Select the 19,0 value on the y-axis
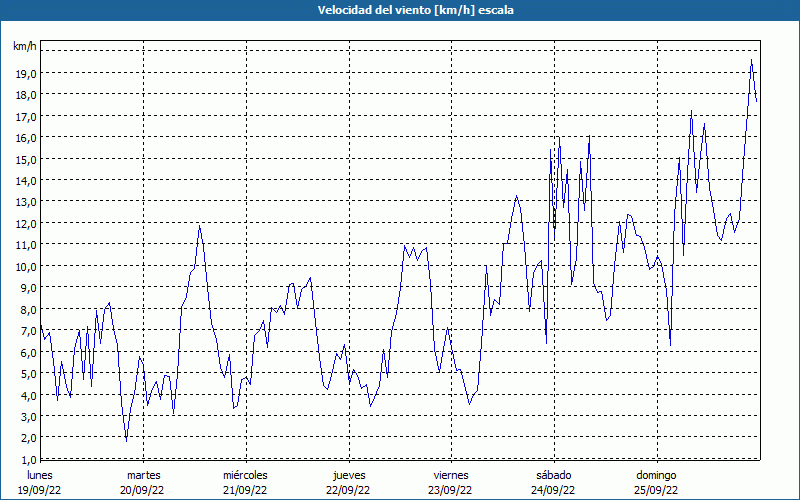This screenshot has width=800, height=500. pyautogui.click(x=26, y=73)
